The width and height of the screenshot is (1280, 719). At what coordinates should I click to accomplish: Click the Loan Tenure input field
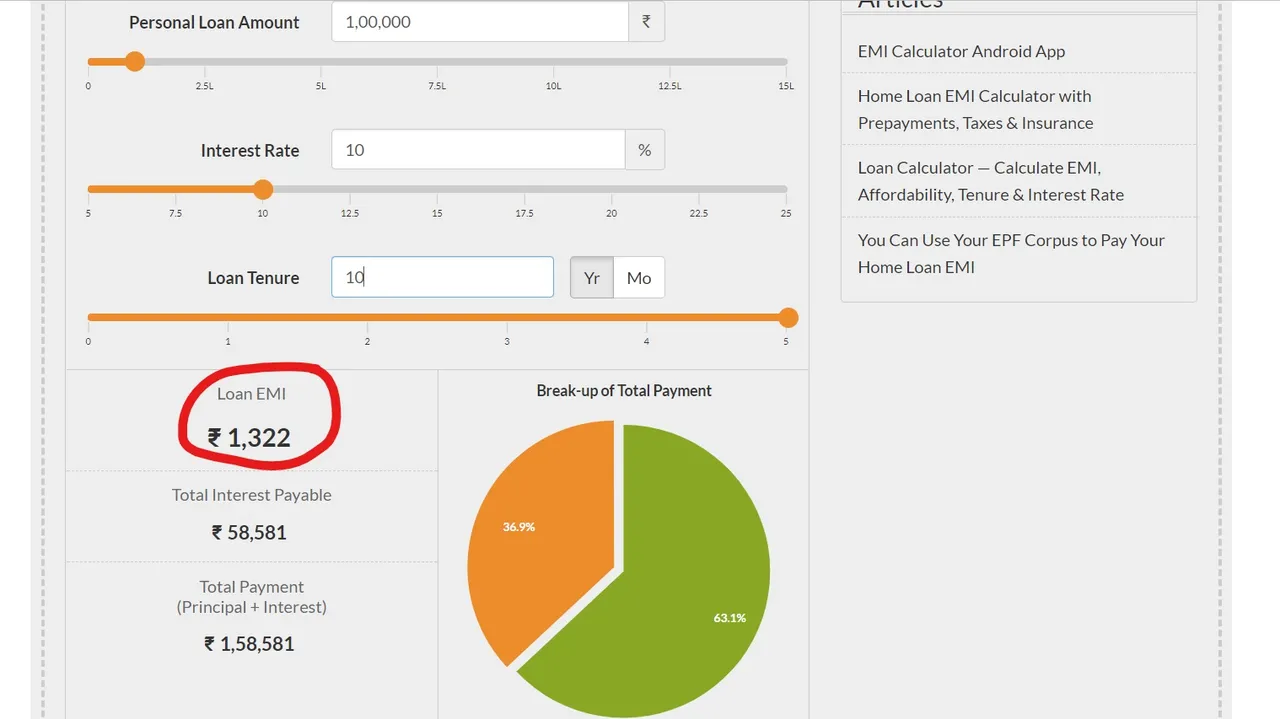click(x=442, y=277)
